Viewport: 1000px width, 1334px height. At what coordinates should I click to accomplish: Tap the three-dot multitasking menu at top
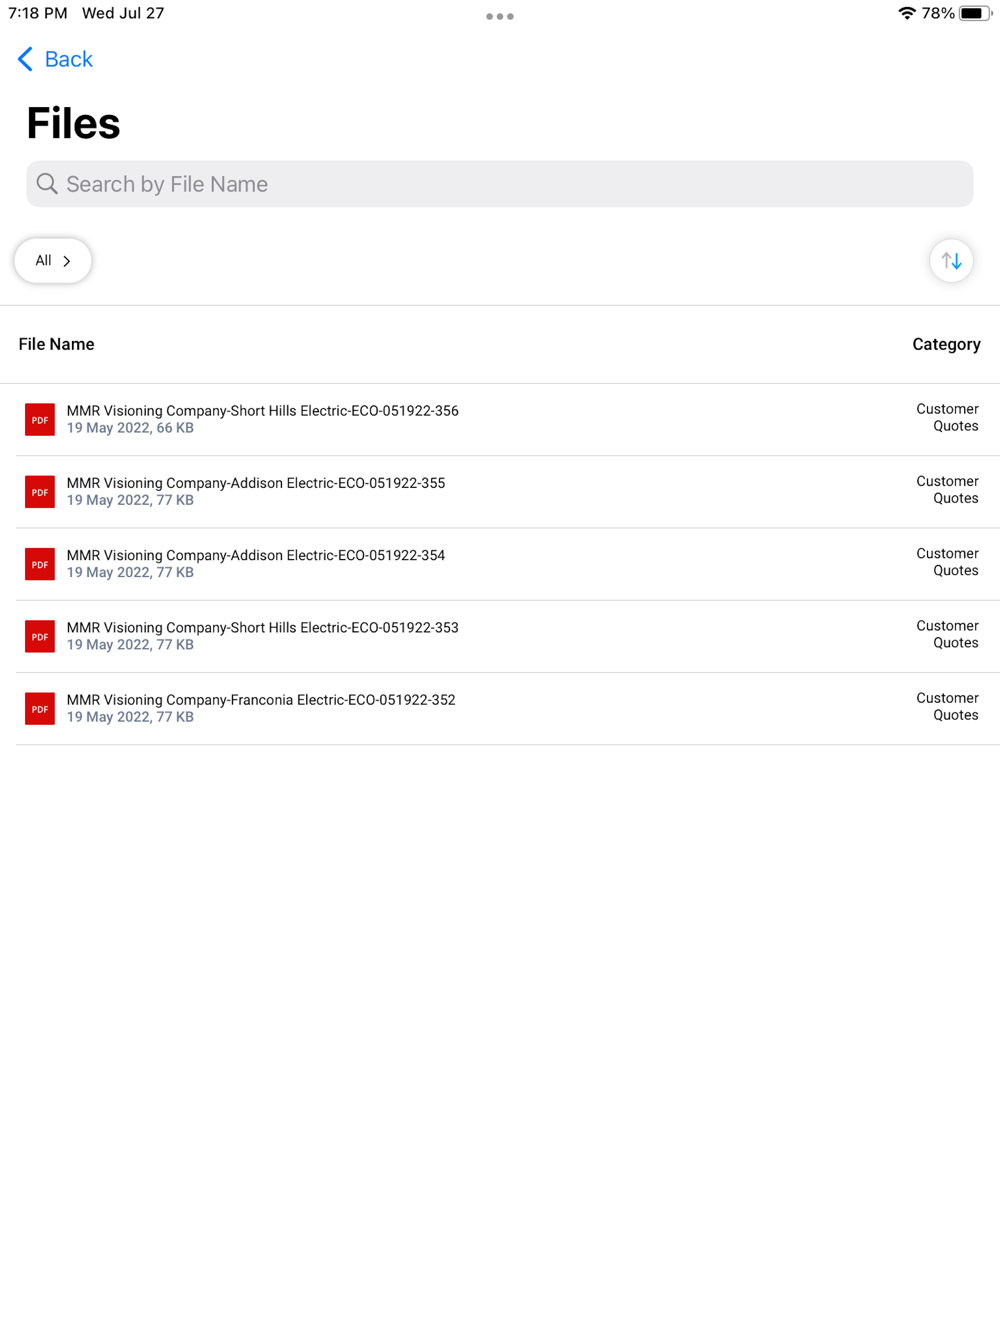pos(500,16)
